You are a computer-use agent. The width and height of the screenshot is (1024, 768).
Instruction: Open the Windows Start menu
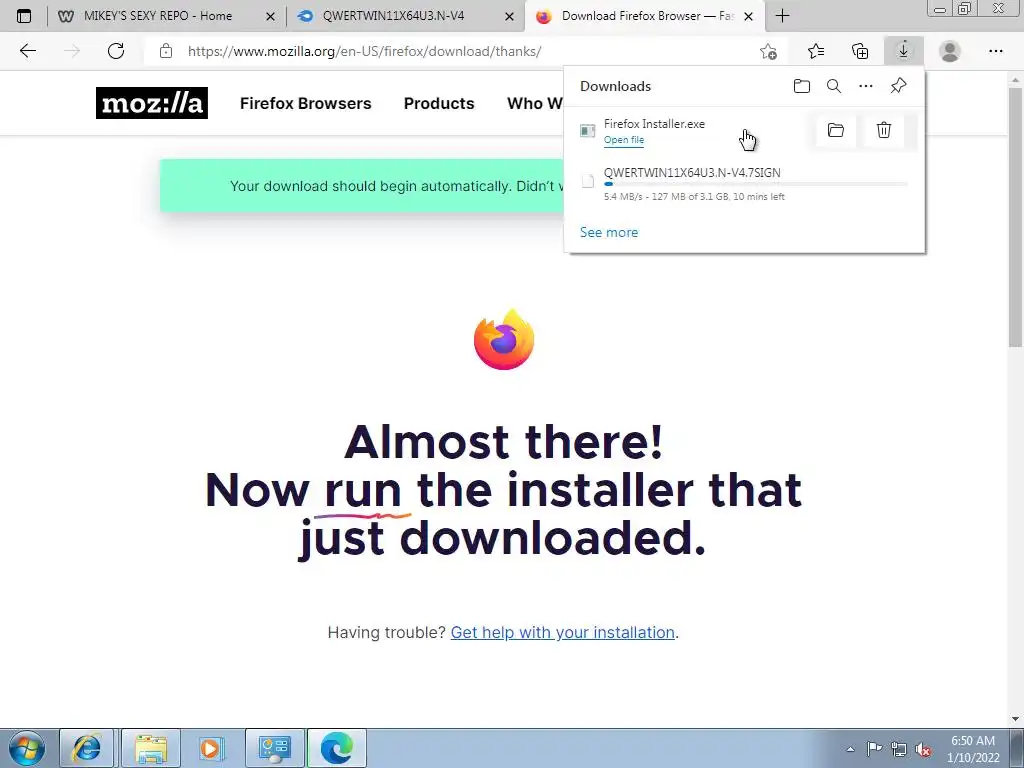pos(27,748)
